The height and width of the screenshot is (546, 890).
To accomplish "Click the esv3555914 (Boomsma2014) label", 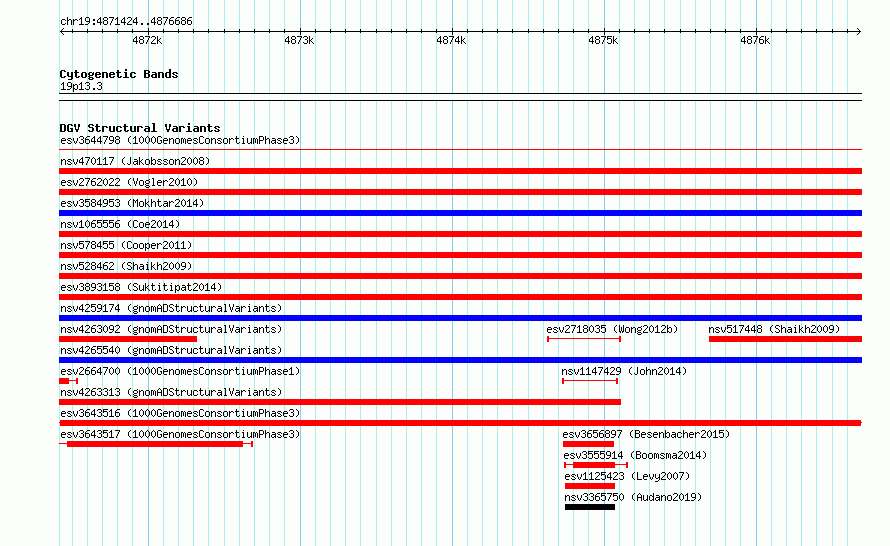I will click(635, 455).
